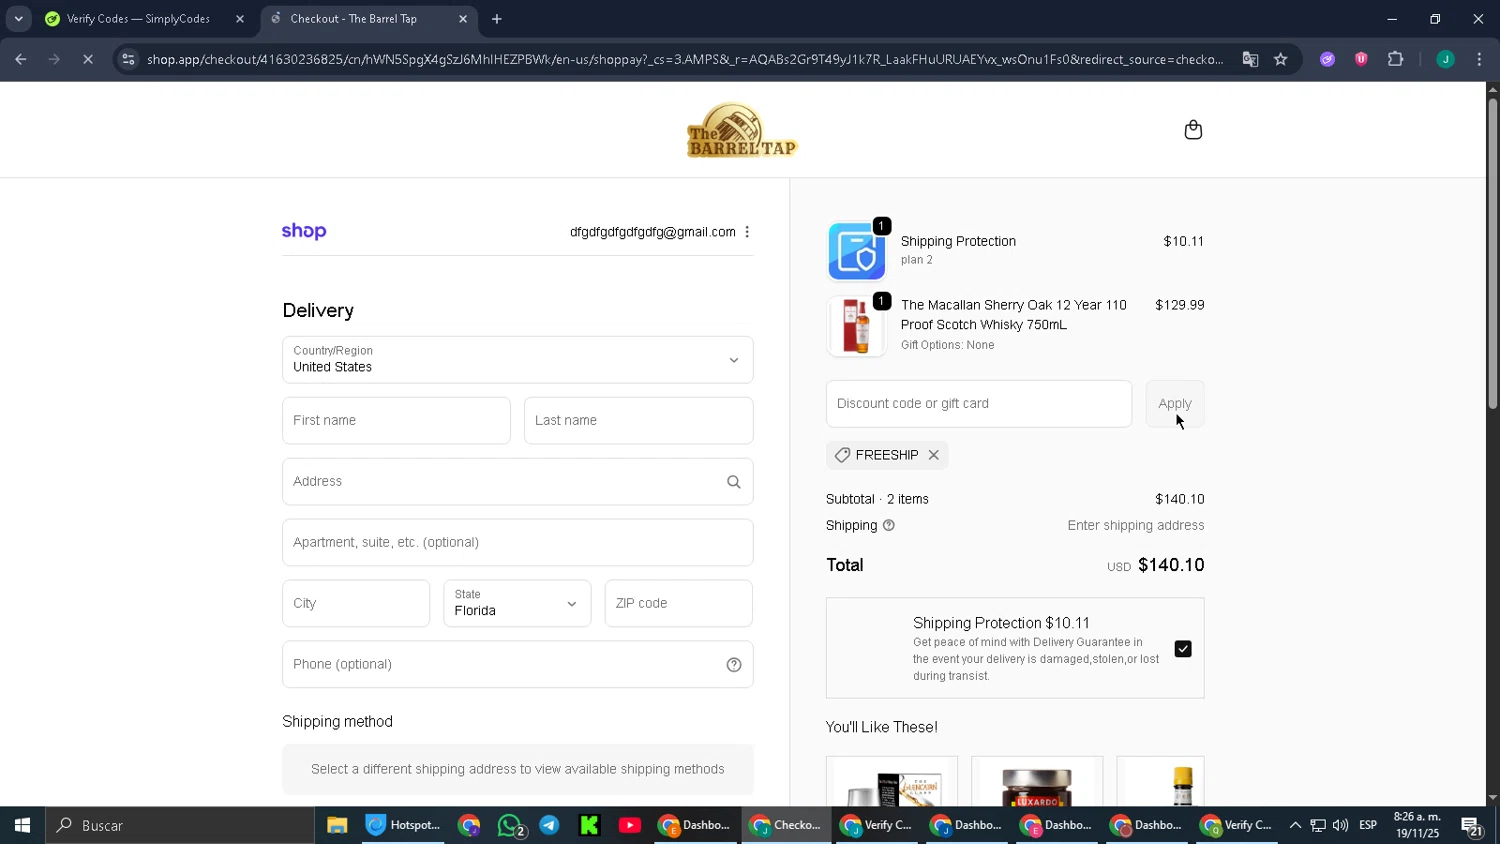The width and height of the screenshot is (1500, 844).
Task: Click the first recommended product thumbnail
Action: (892, 781)
